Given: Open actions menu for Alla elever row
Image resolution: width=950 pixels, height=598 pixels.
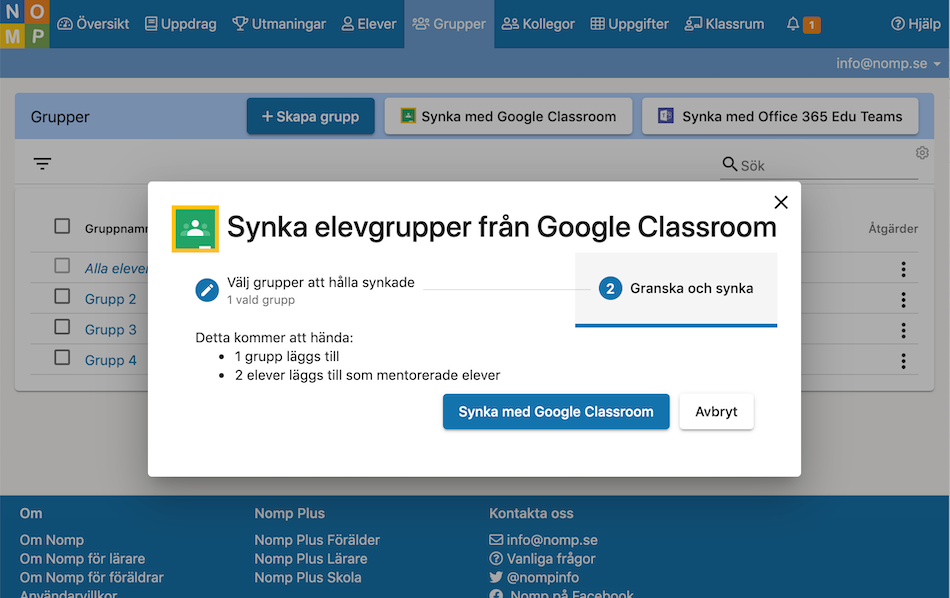Looking at the screenshot, I should 903,269.
